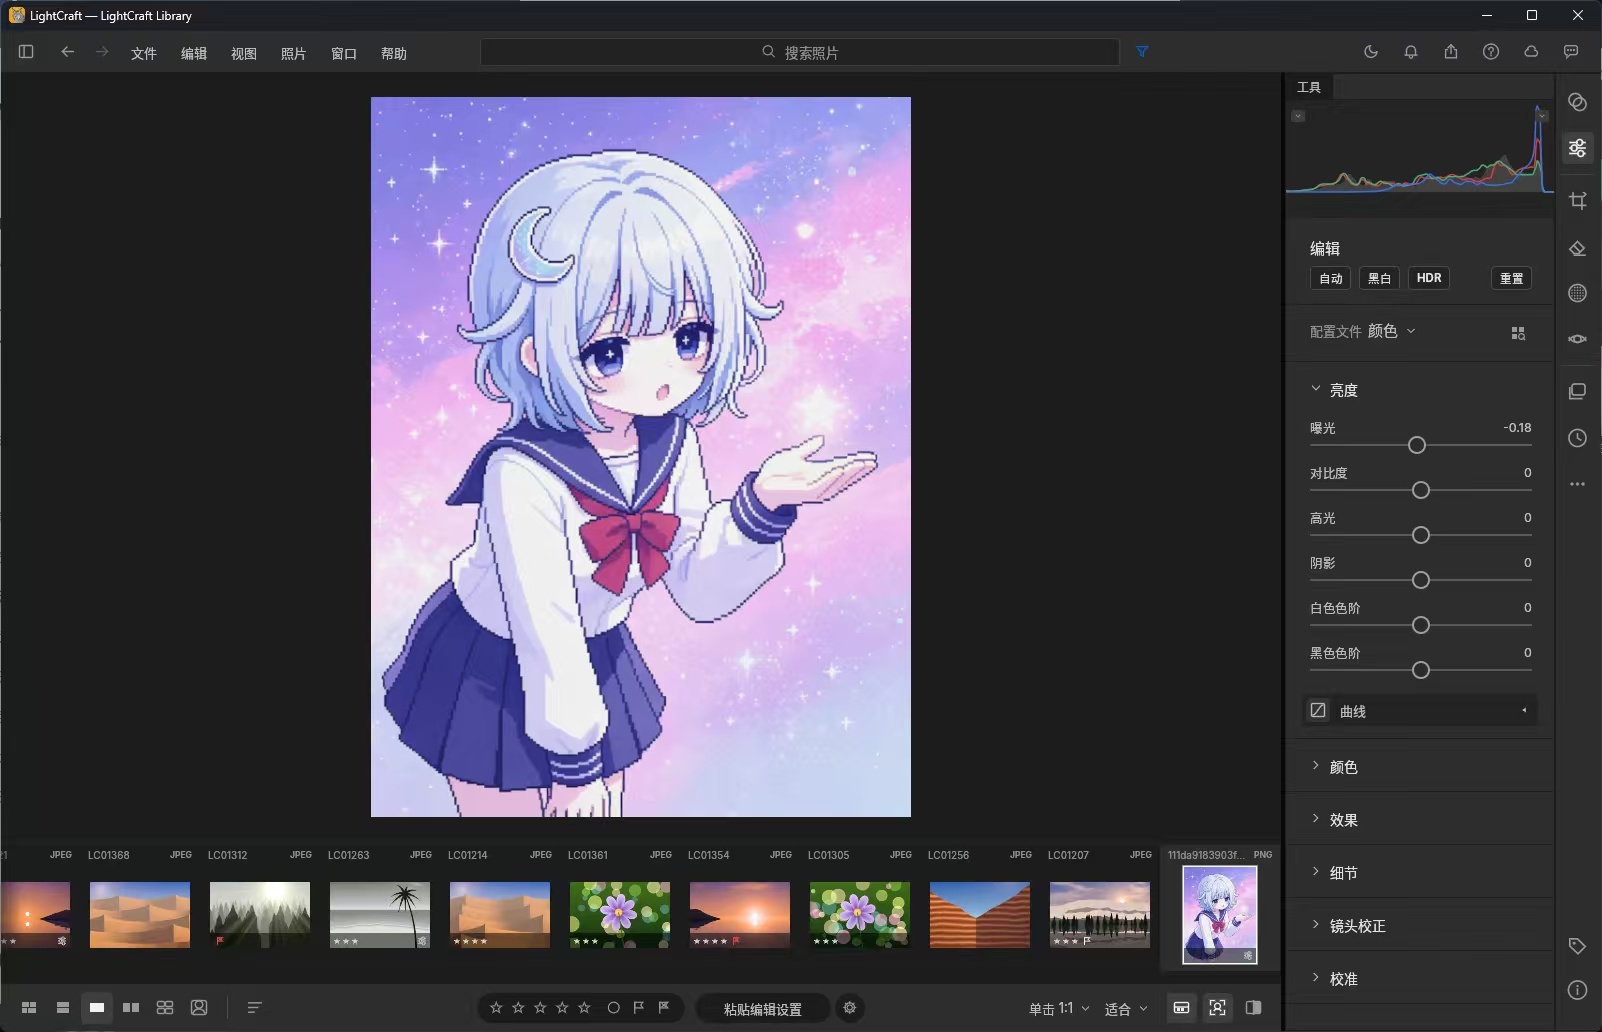Select the Crop tool icon
The image size is (1602, 1032).
(x=1578, y=200)
